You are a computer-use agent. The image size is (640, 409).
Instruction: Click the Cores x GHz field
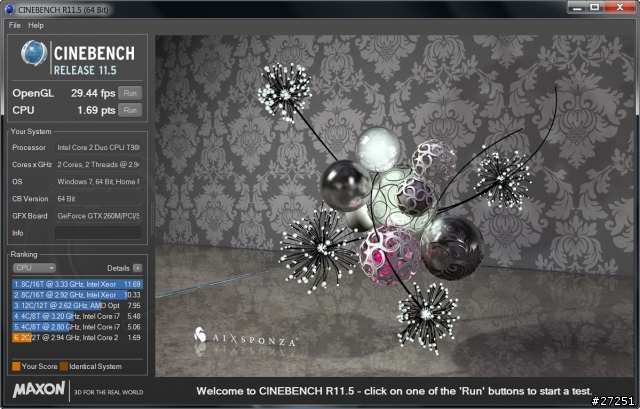tap(98, 164)
